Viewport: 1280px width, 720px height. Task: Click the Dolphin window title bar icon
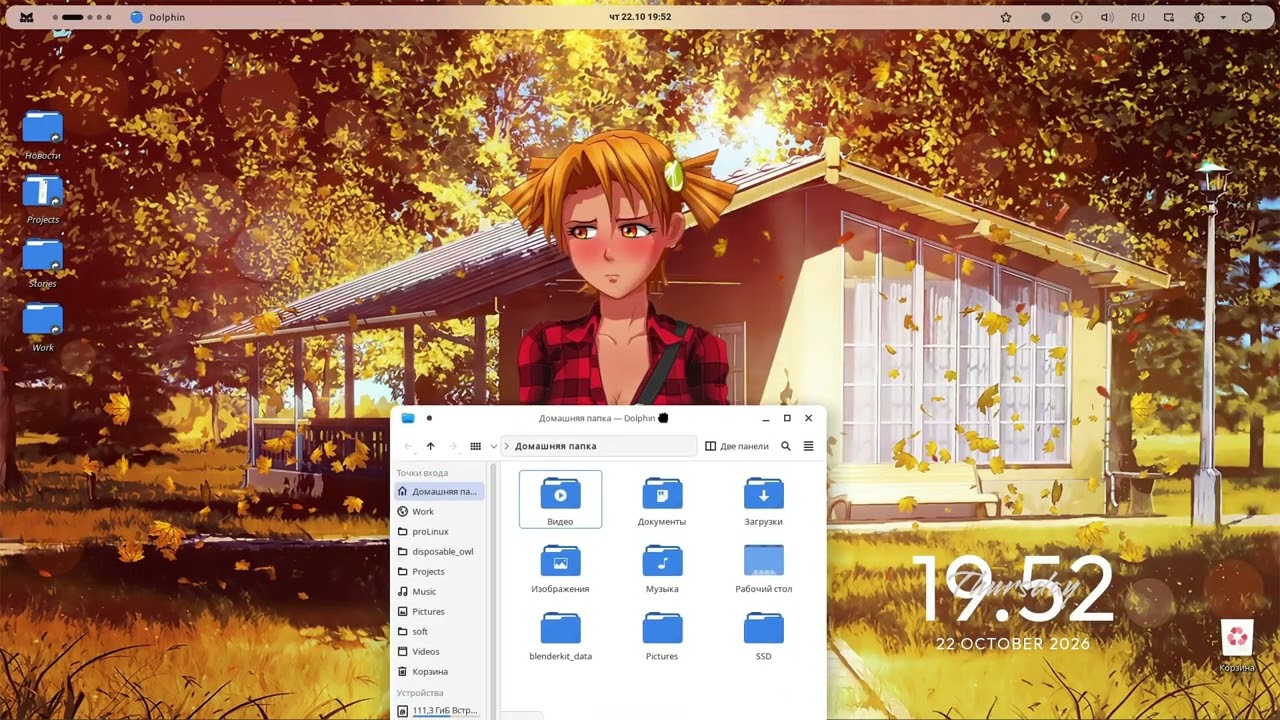pyautogui.click(x=408, y=418)
